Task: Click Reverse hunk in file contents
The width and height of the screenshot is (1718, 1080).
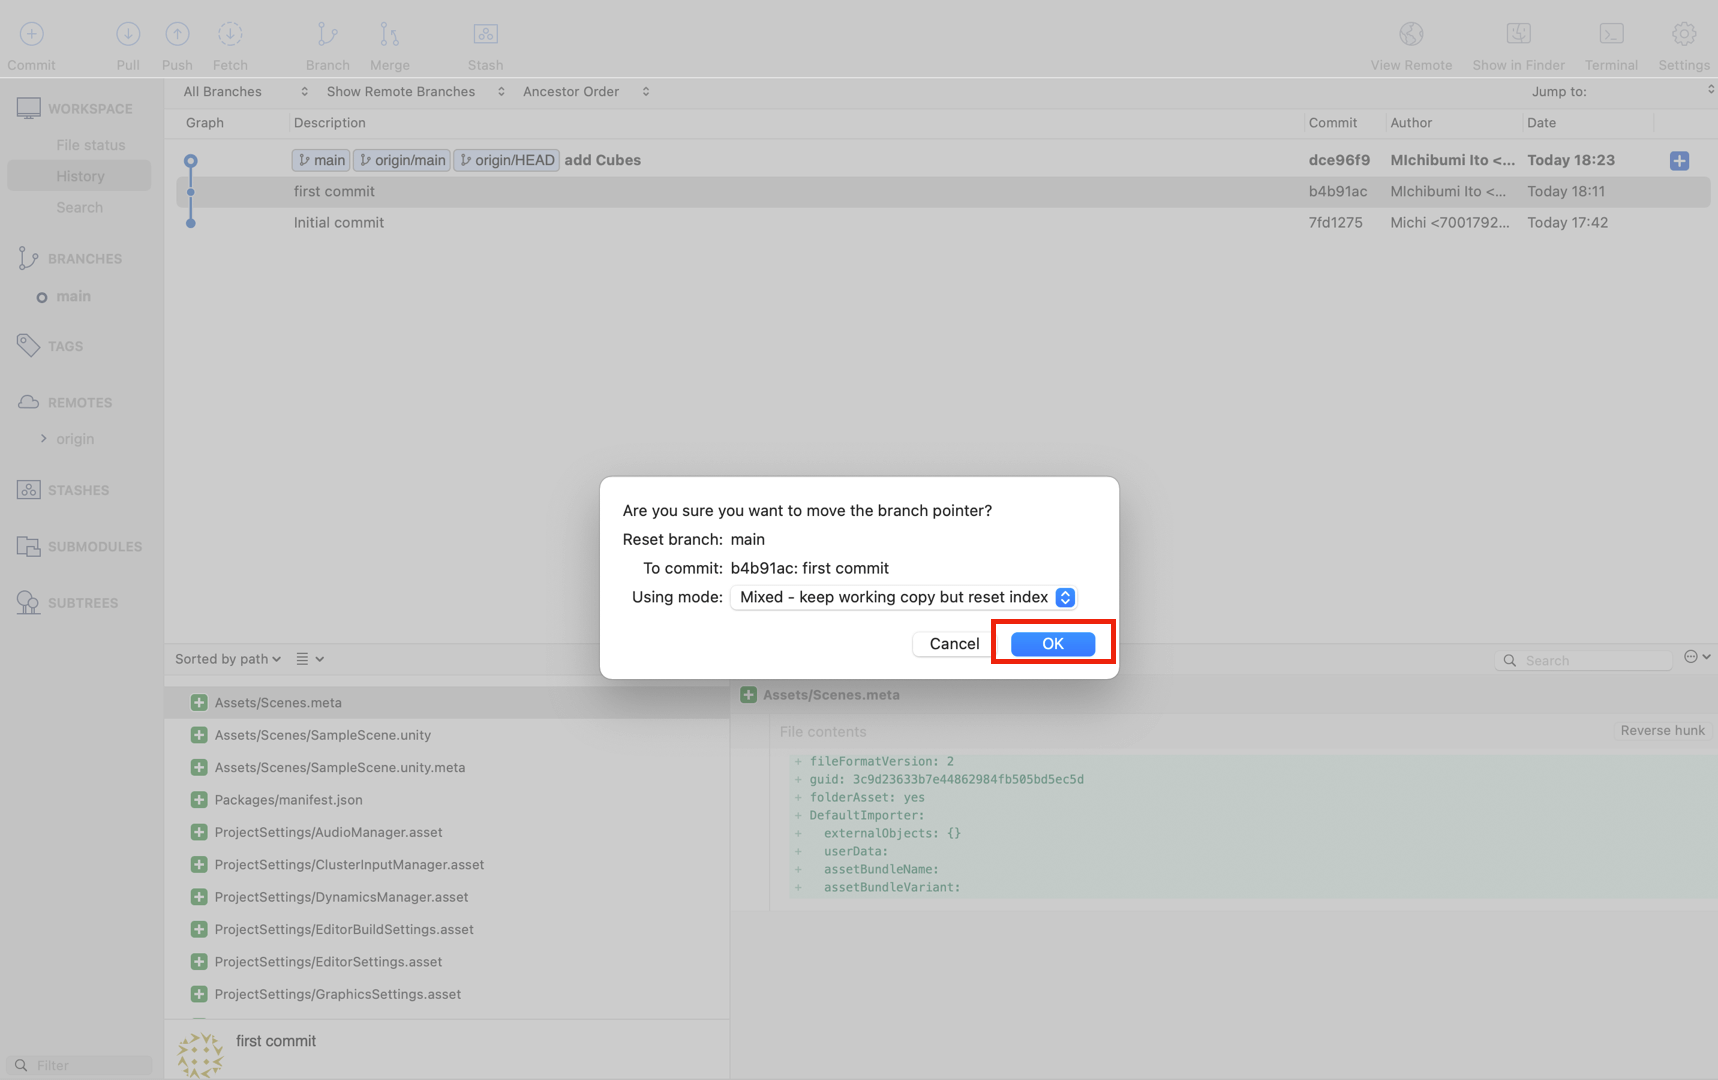Action: tap(1661, 730)
